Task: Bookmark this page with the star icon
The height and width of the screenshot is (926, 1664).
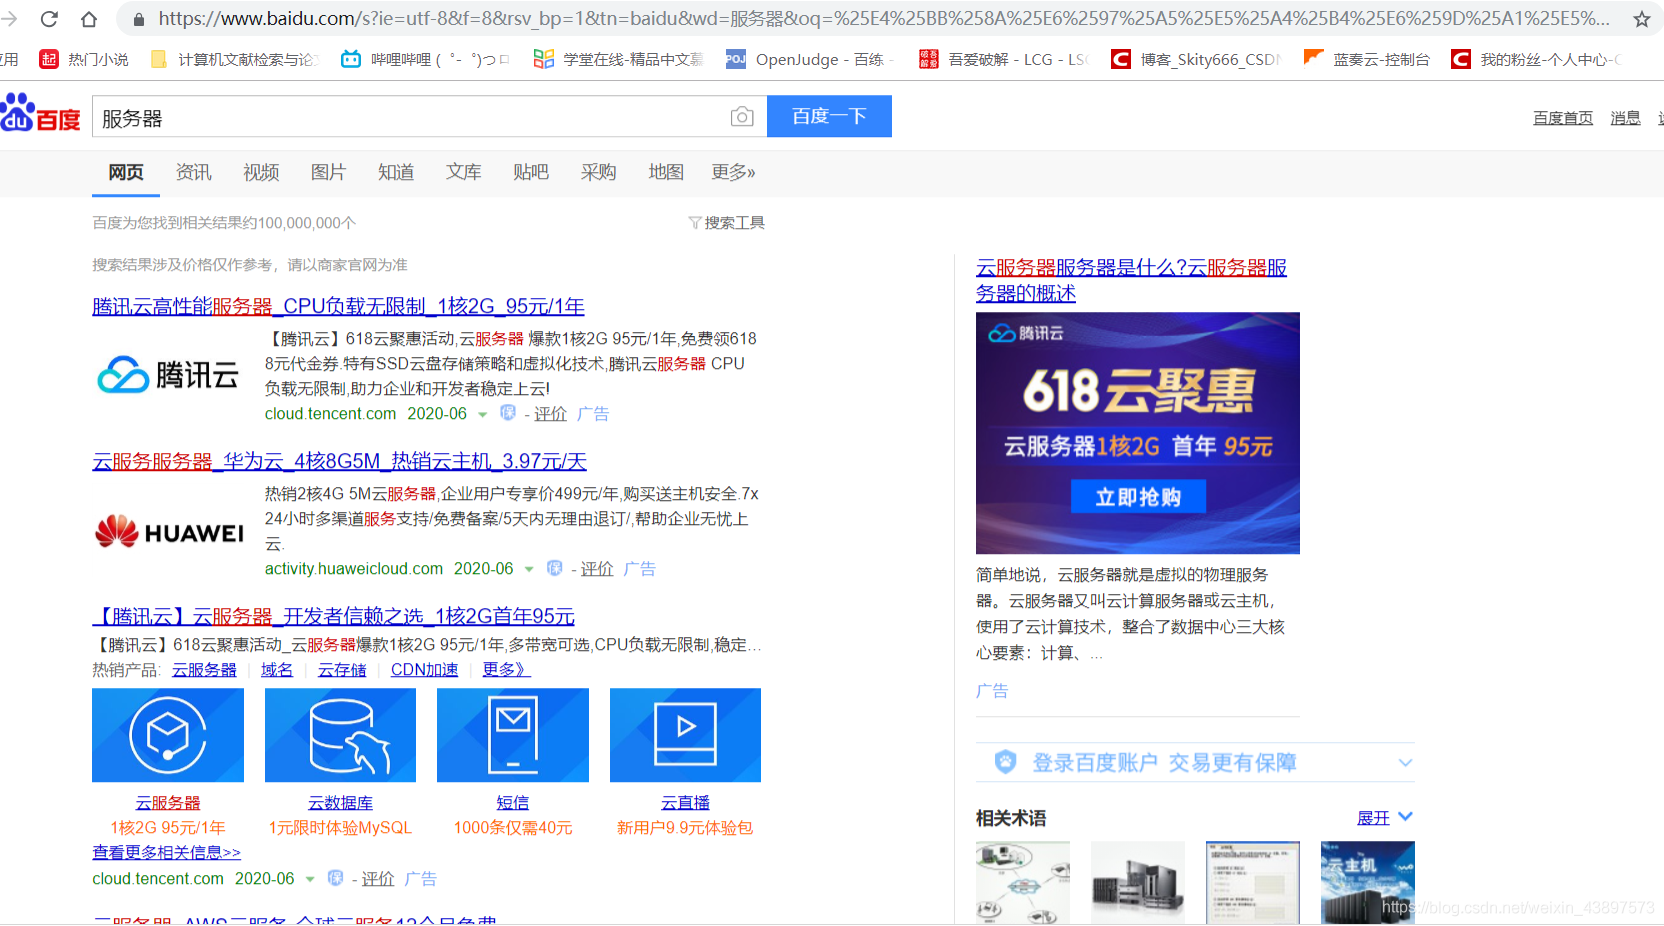Action: tap(1641, 19)
